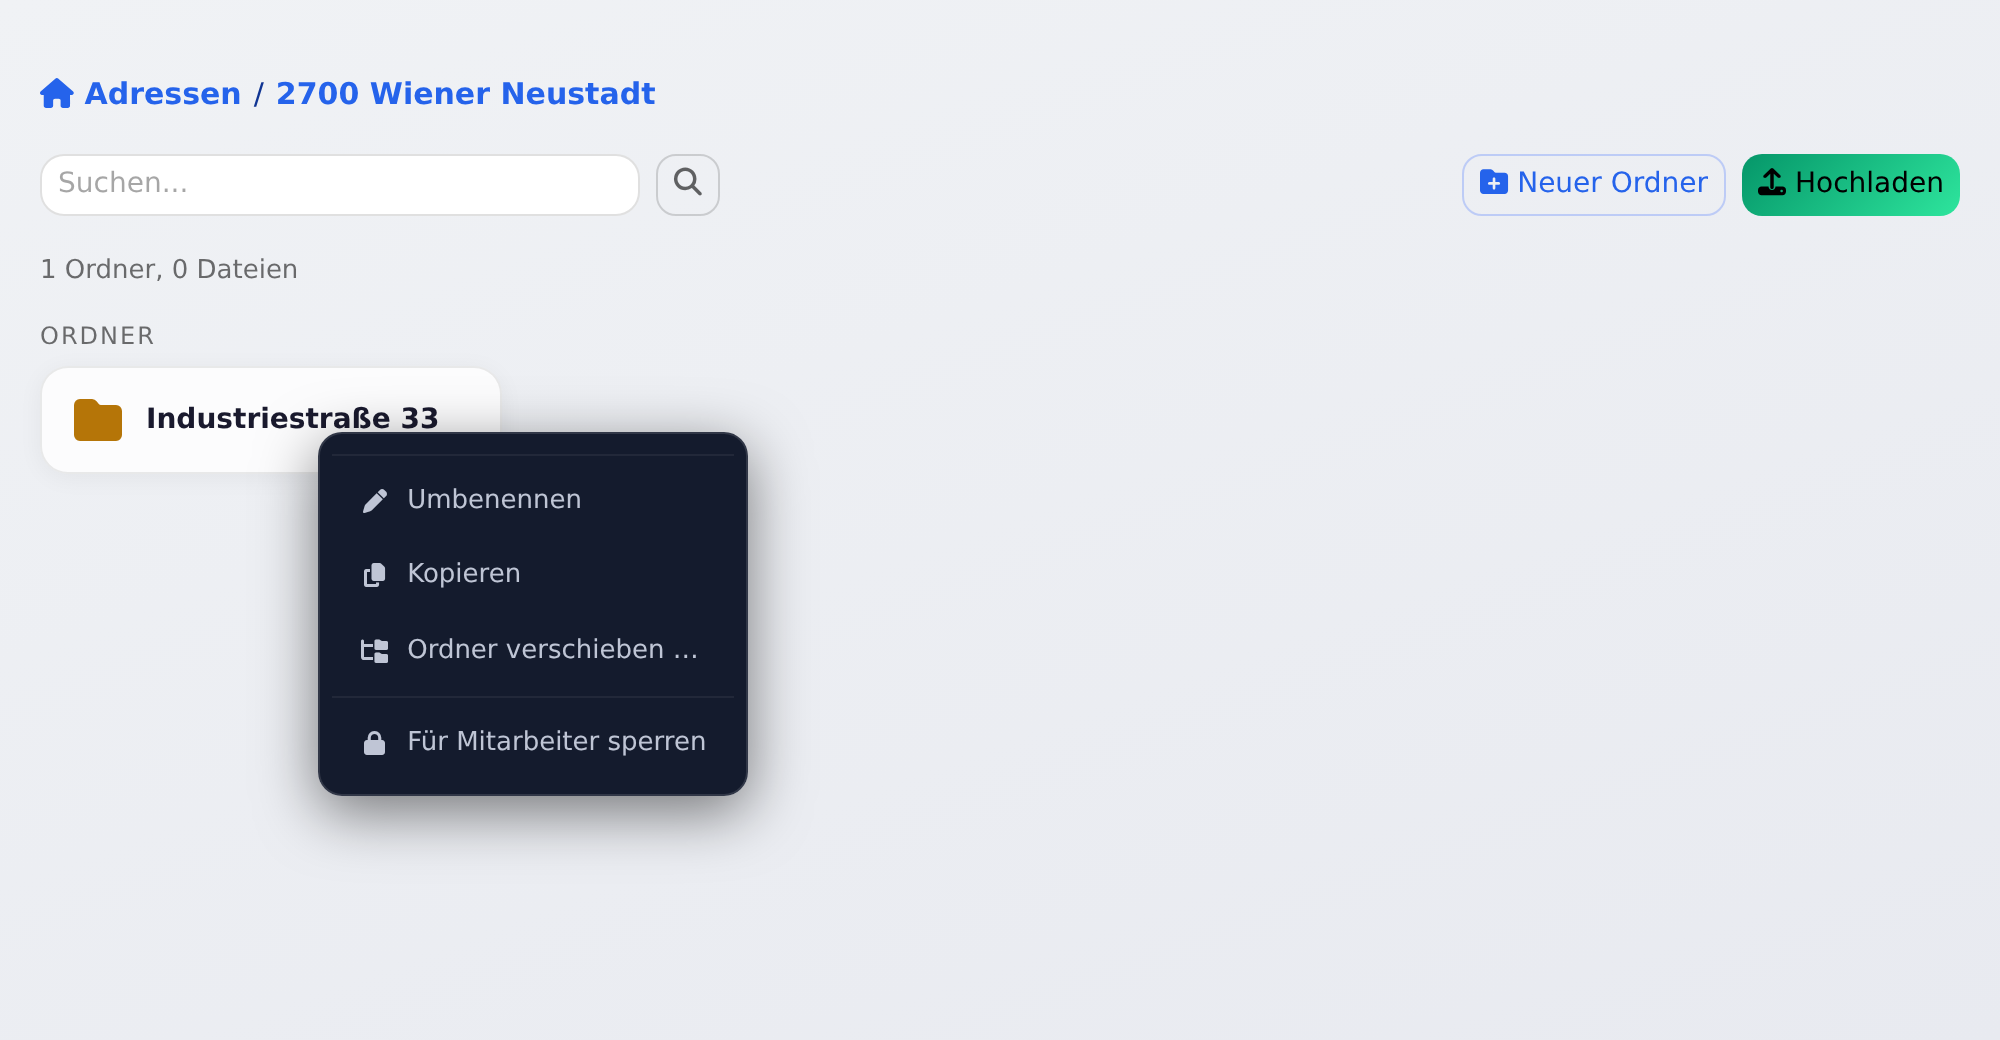
Task: Click the home icon in breadcrumb
Action: coord(57,93)
